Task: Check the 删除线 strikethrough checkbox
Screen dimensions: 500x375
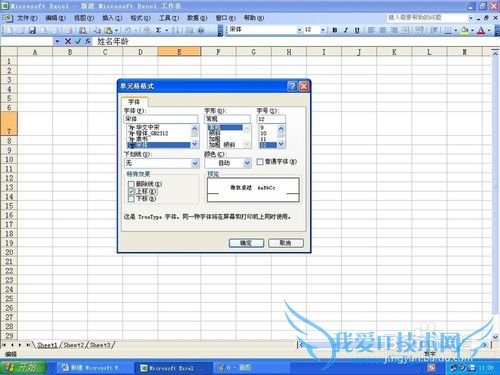Action: point(131,184)
